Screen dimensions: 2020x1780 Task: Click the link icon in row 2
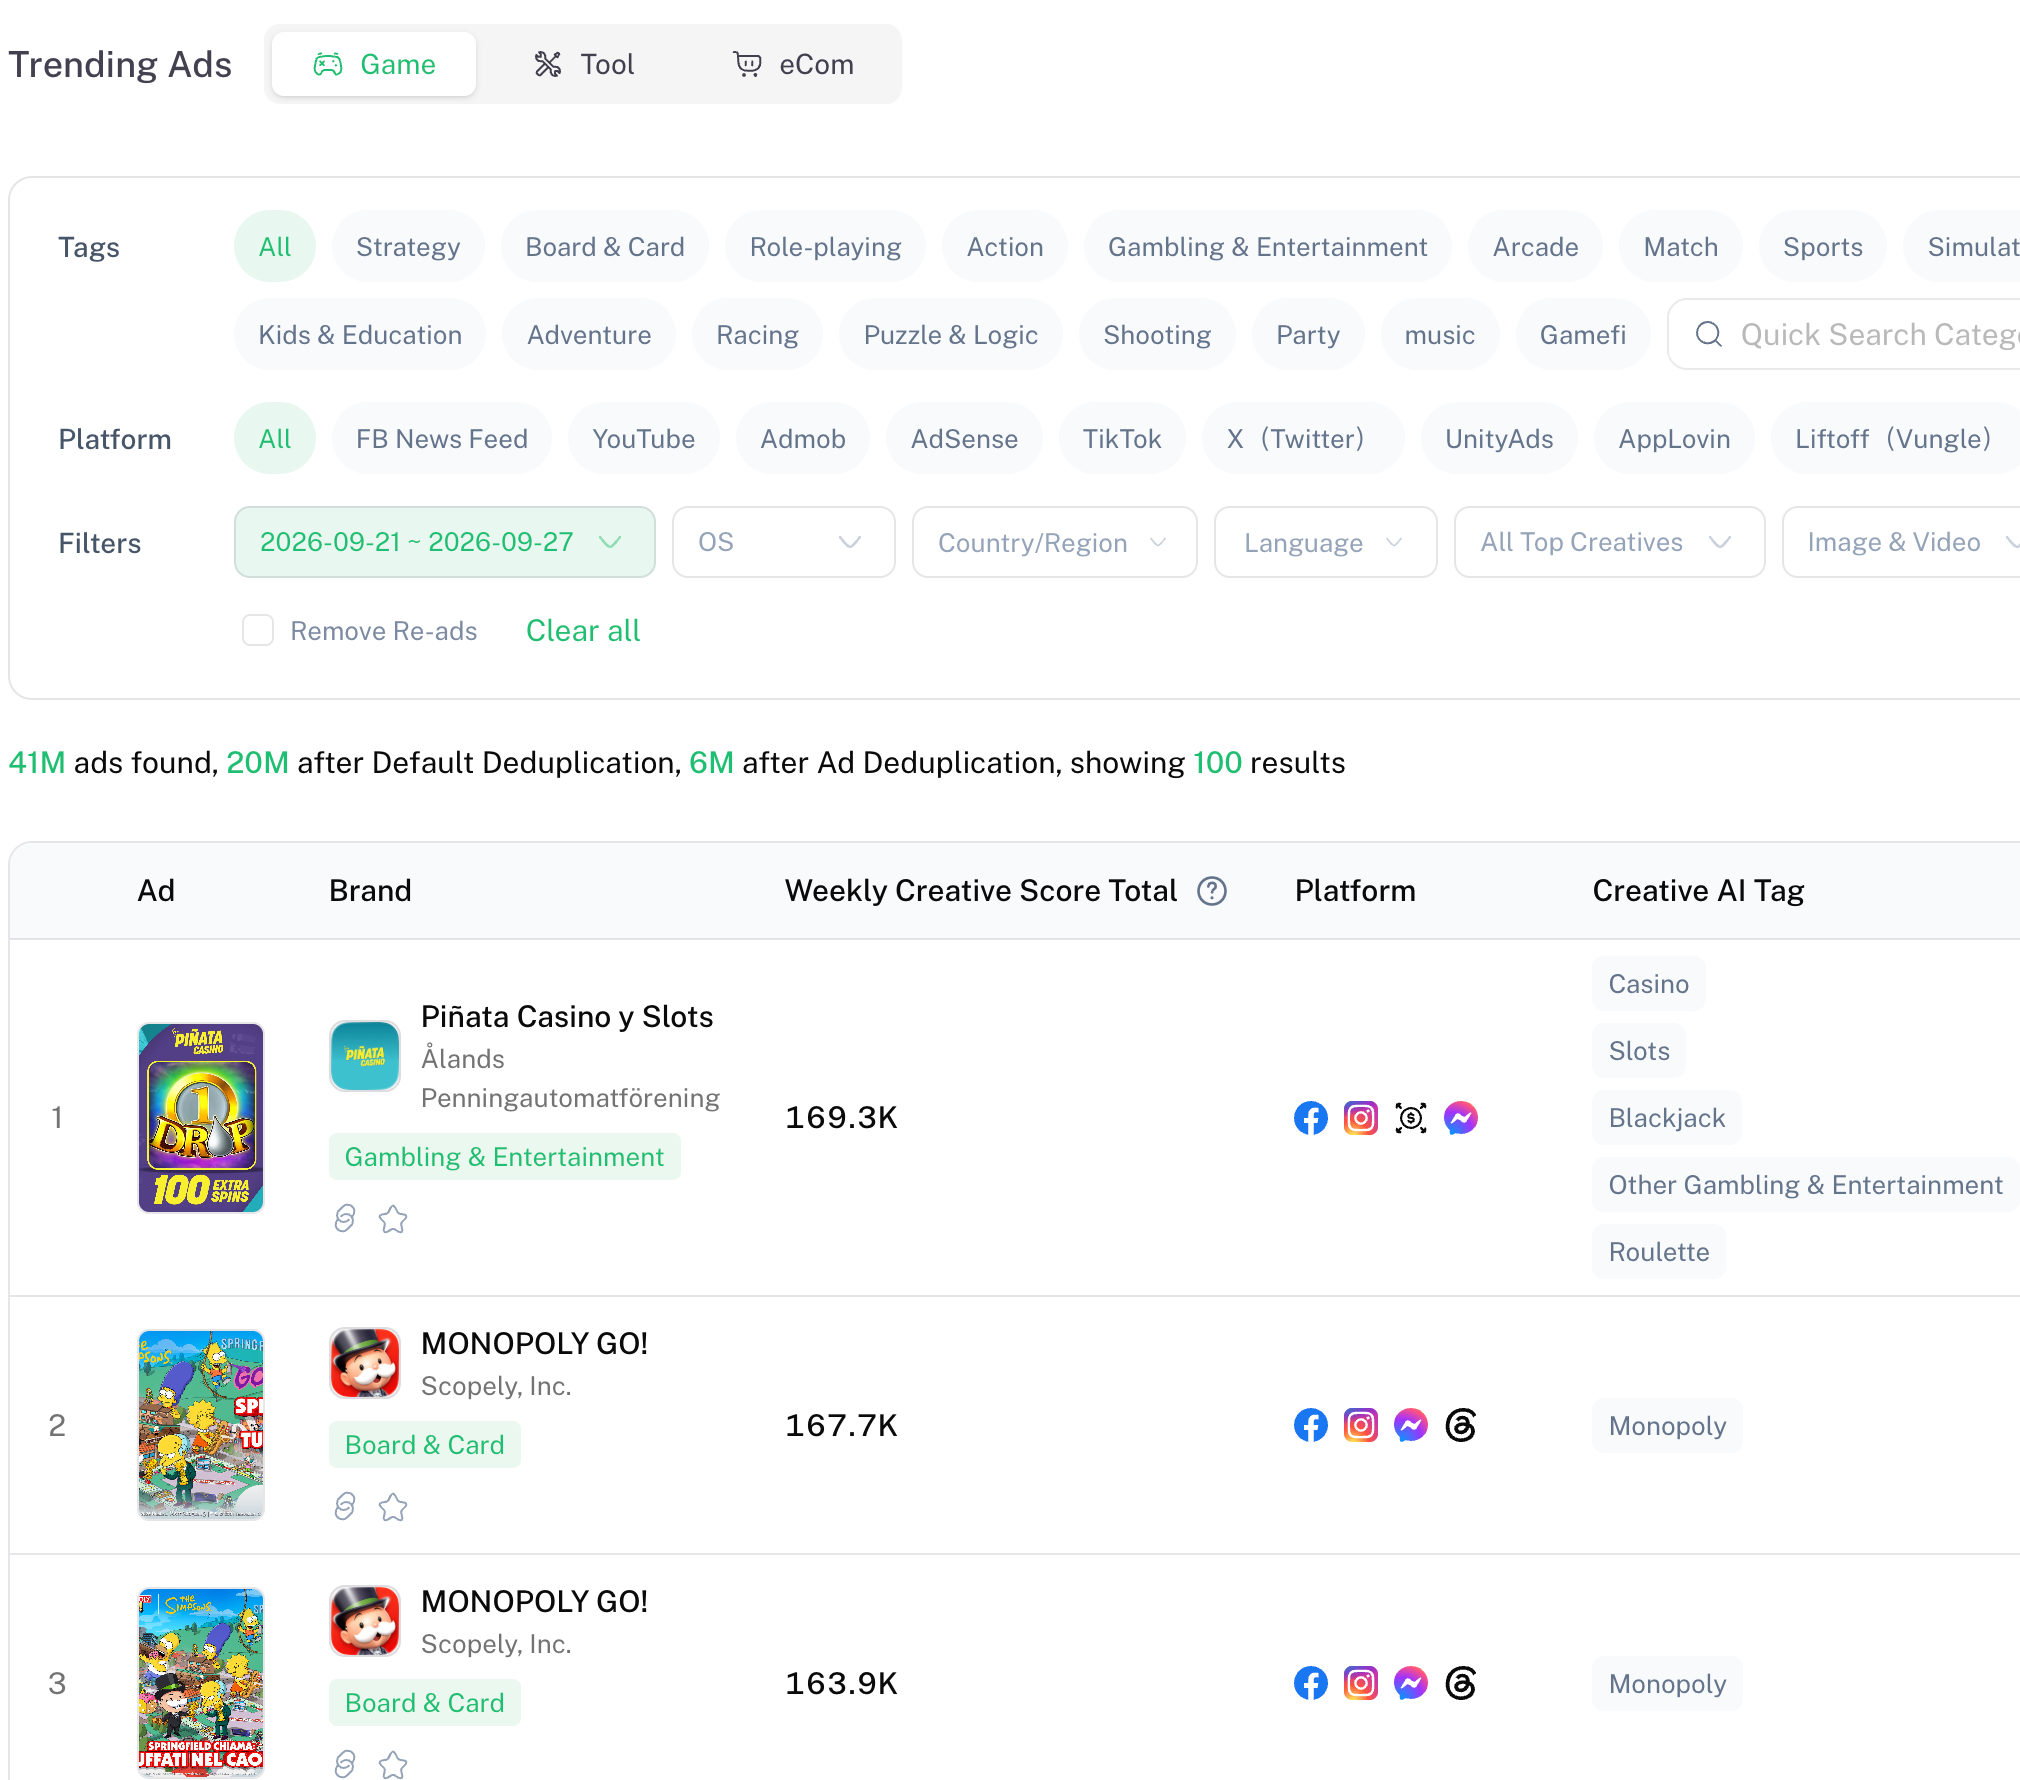coord(345,1506)
